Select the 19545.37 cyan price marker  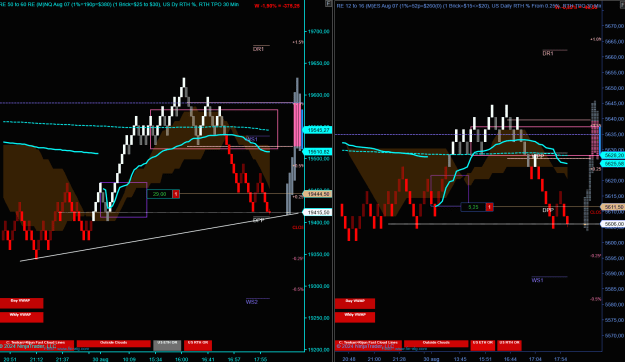[317, 130]
